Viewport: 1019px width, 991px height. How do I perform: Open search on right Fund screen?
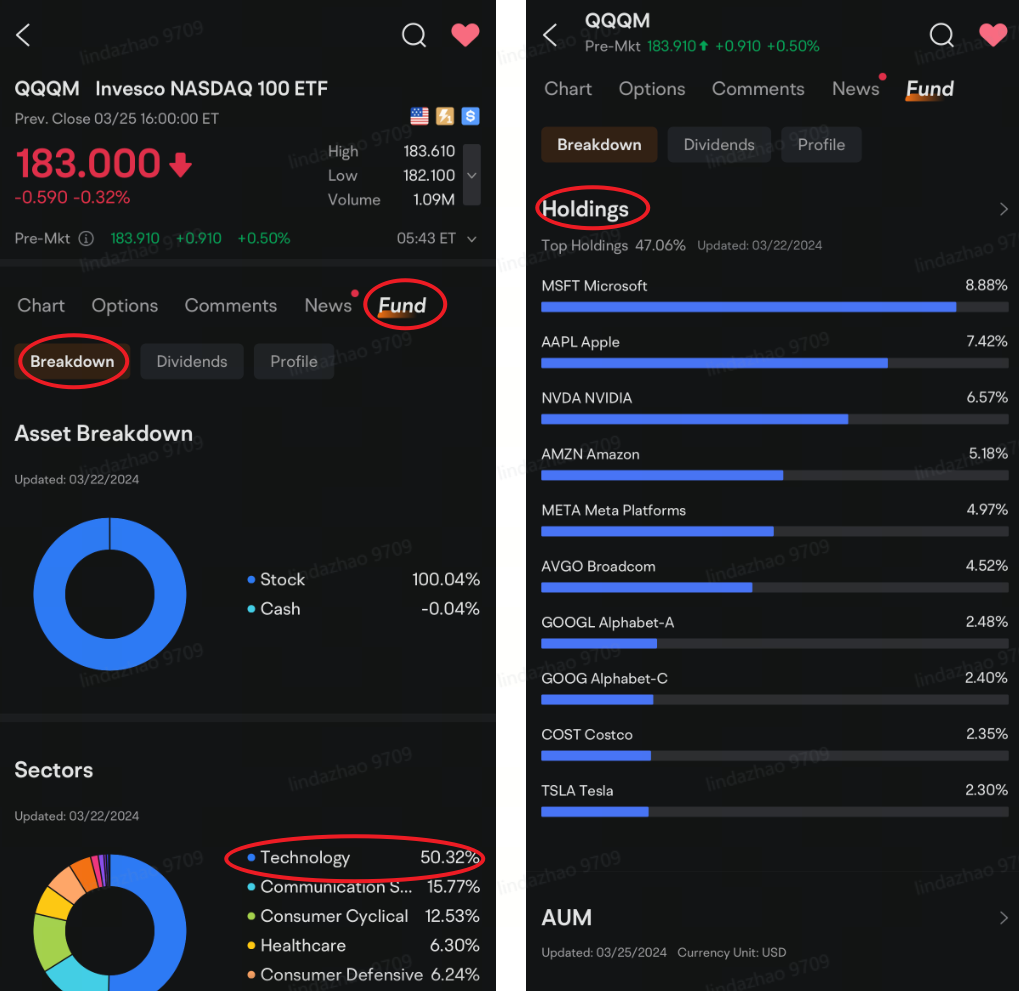click(x=941, y=35)
